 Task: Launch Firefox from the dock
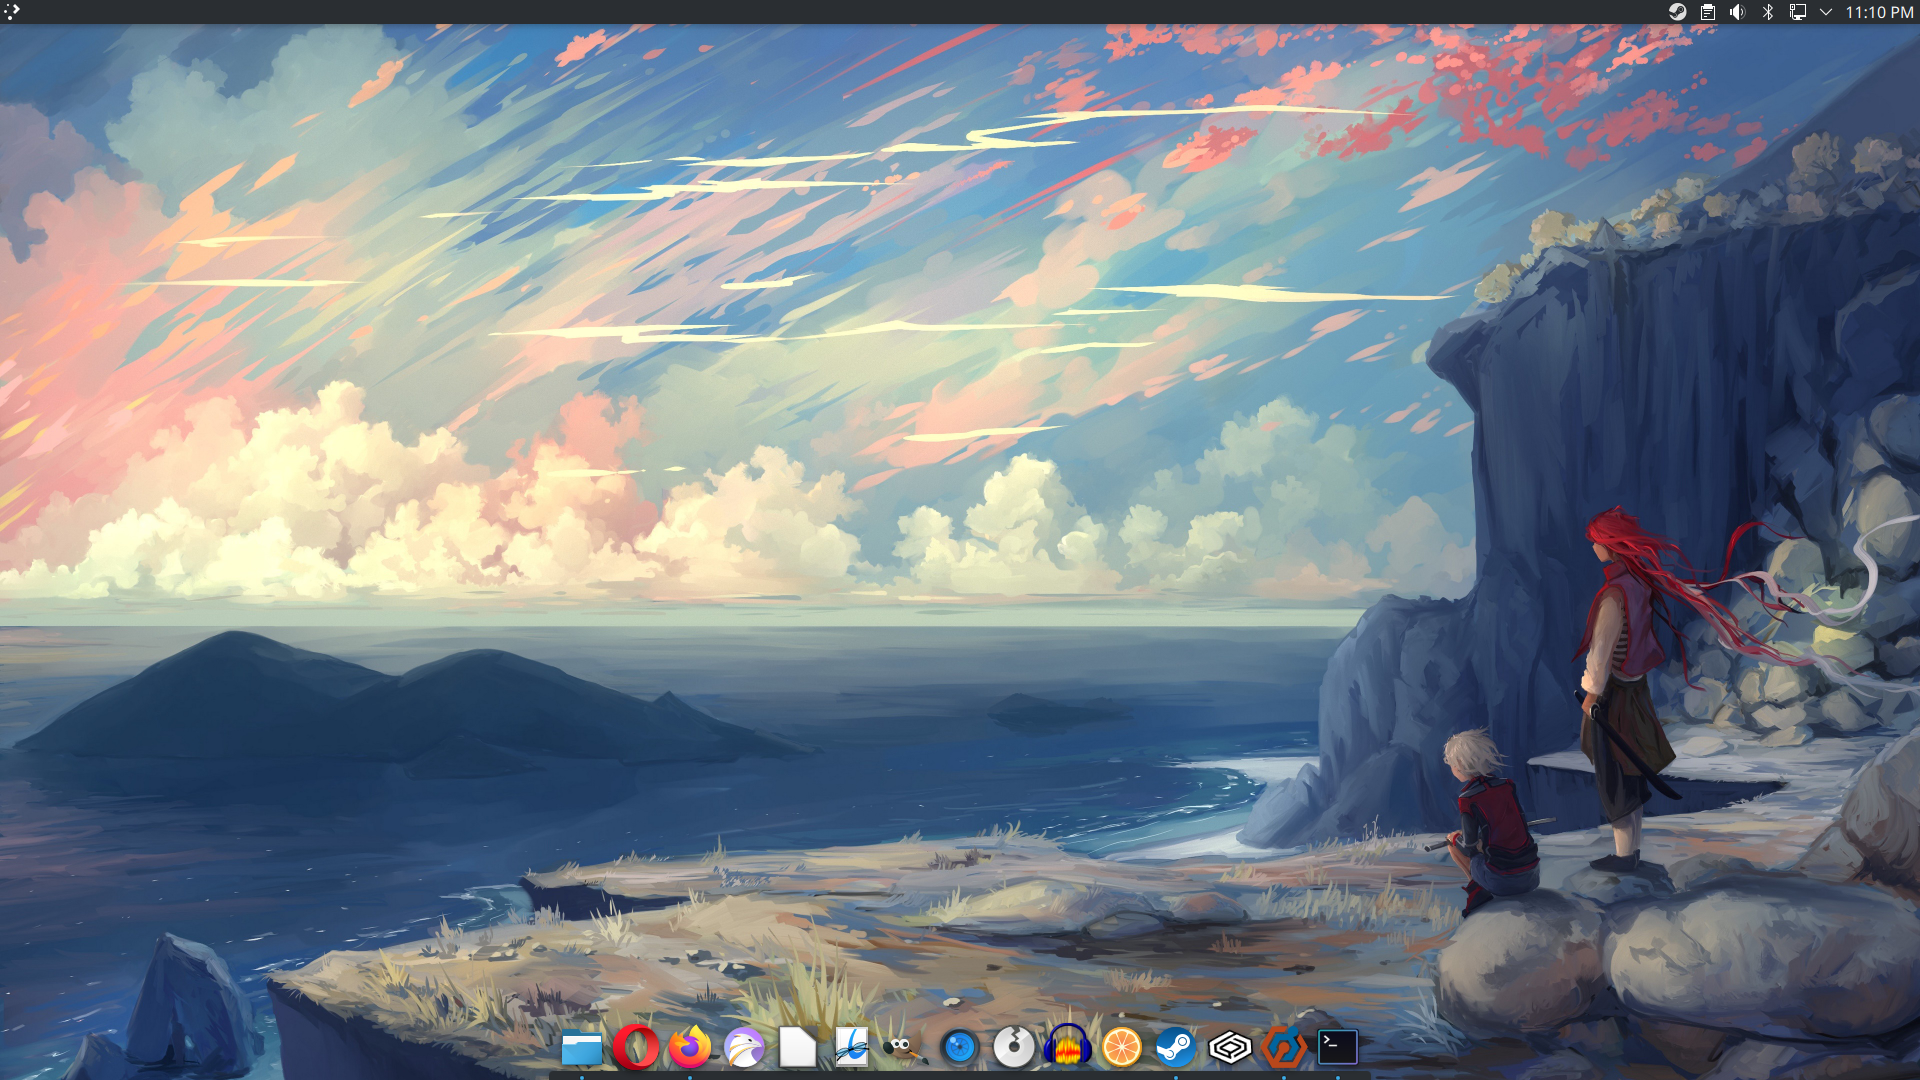(690, 1048)
